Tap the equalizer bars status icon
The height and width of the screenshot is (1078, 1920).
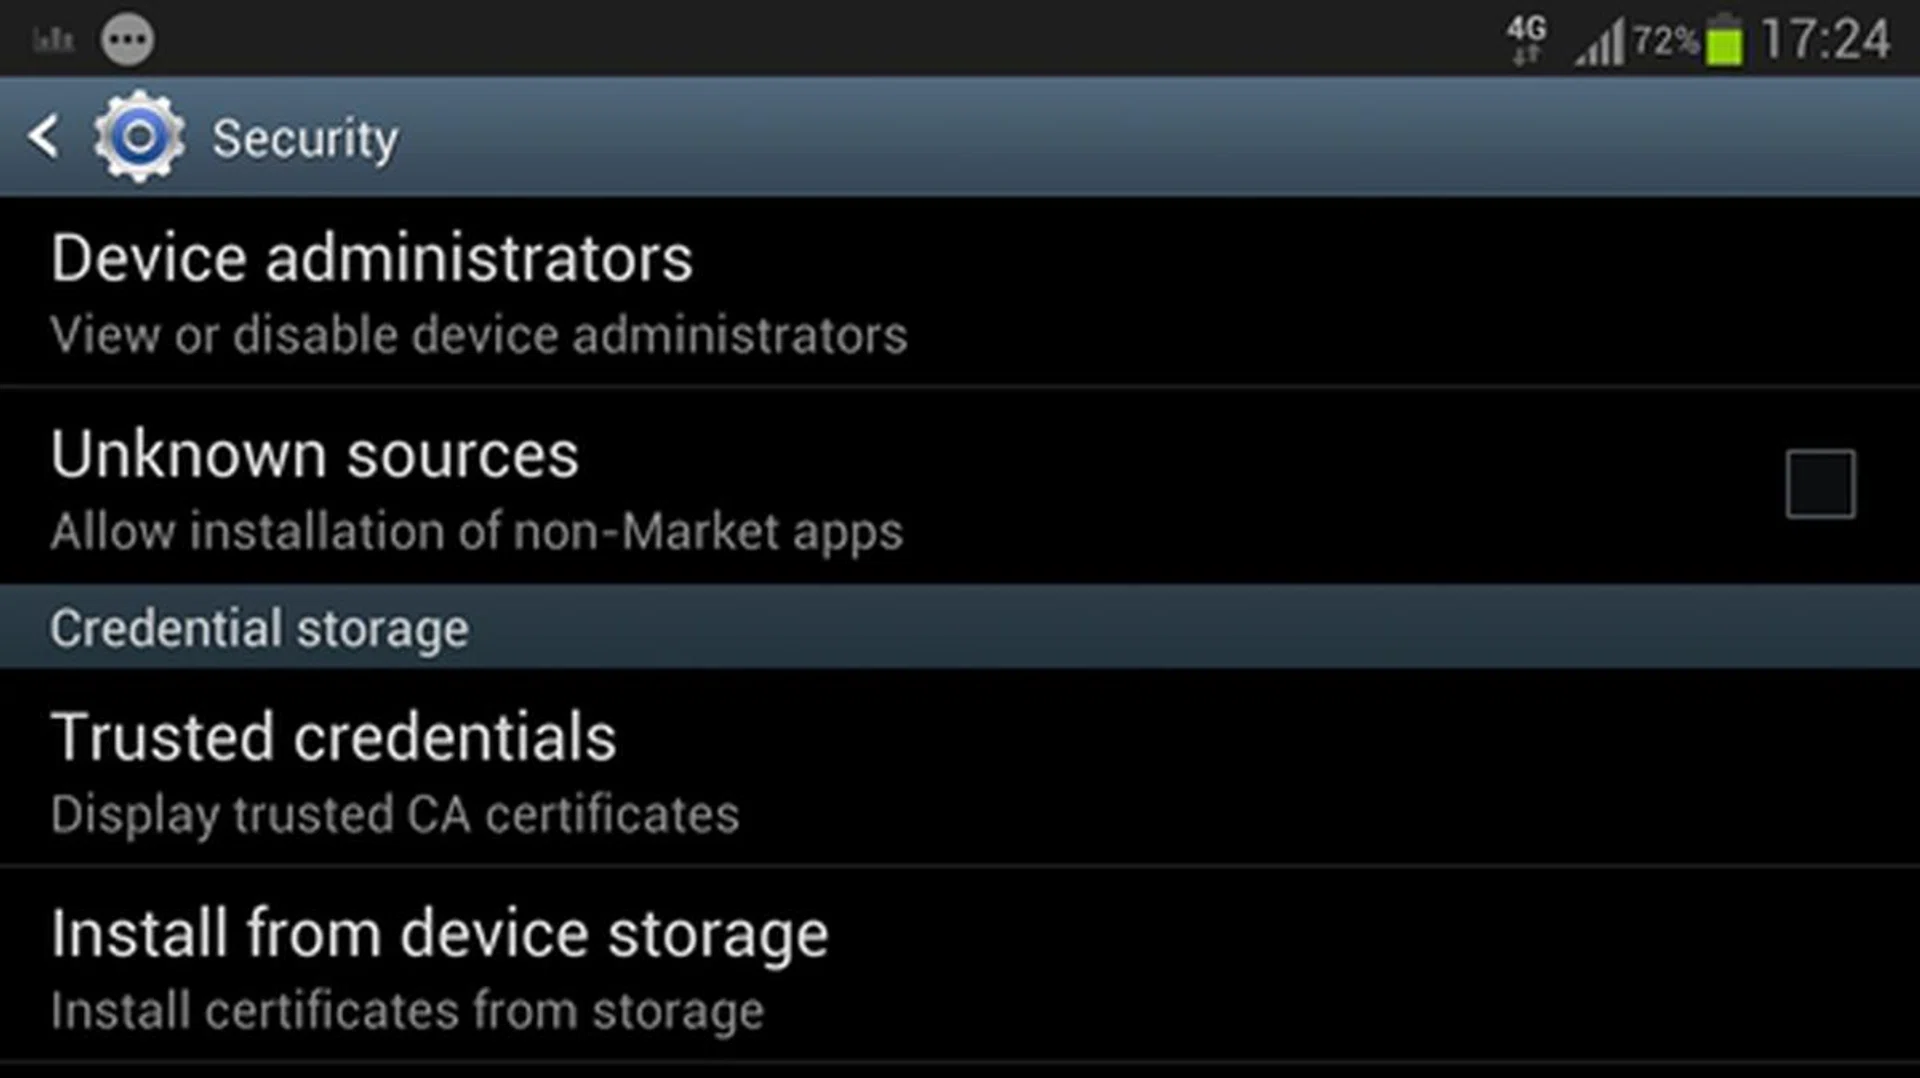coord(53,40)
